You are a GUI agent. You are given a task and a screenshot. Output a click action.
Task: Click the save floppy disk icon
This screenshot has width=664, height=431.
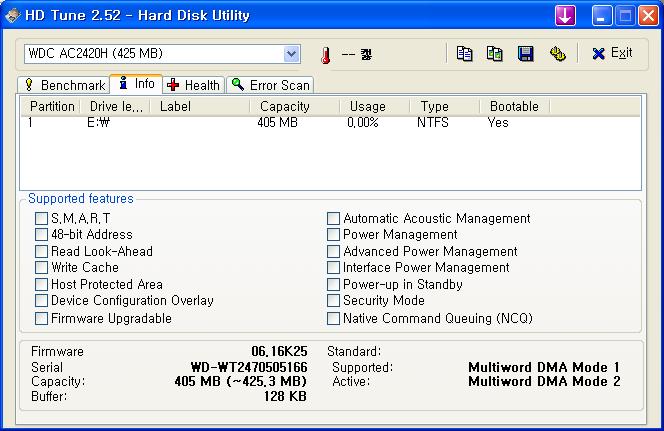pyautogui.click(x=526, y=54)
